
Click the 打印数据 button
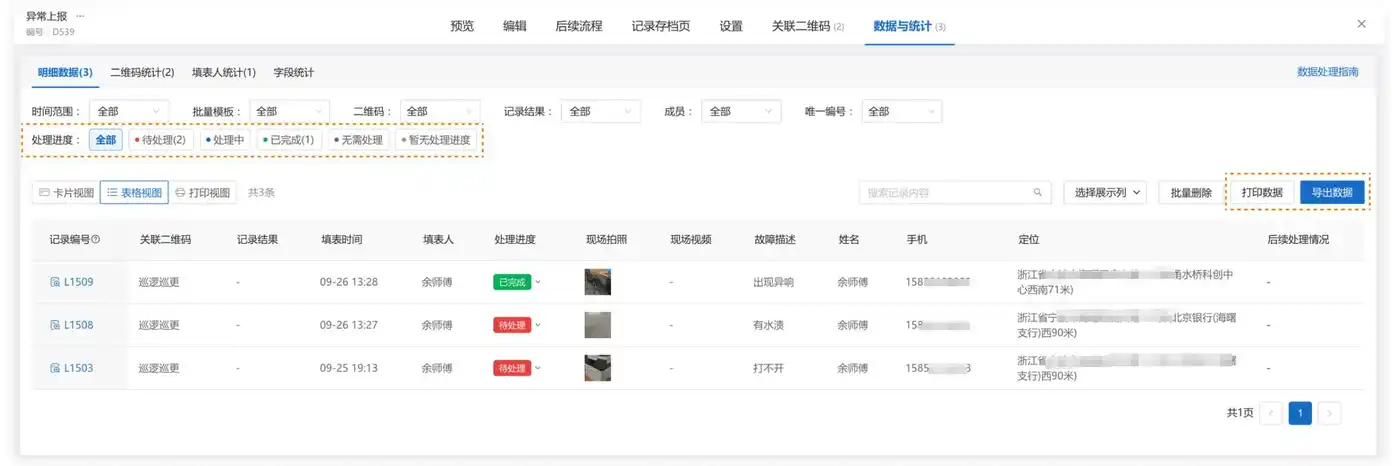pos(1262,192)
